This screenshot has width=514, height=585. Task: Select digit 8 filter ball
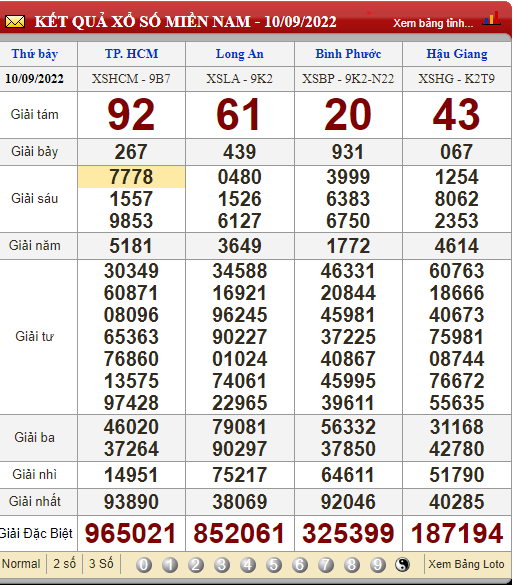pyautogui.click(x=352, y=564)
